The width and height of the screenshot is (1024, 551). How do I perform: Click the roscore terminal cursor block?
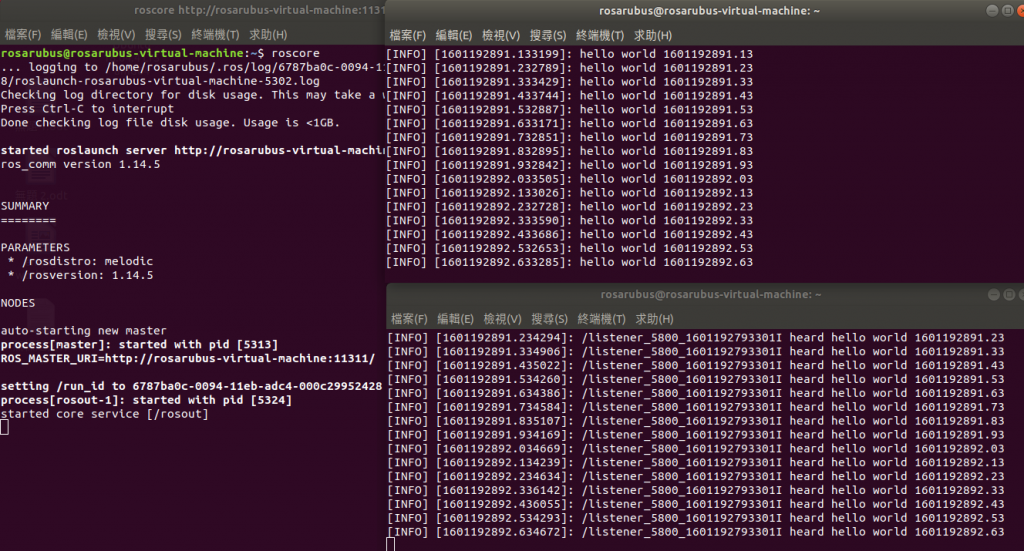pyautogui.click(x=5, y=428)
